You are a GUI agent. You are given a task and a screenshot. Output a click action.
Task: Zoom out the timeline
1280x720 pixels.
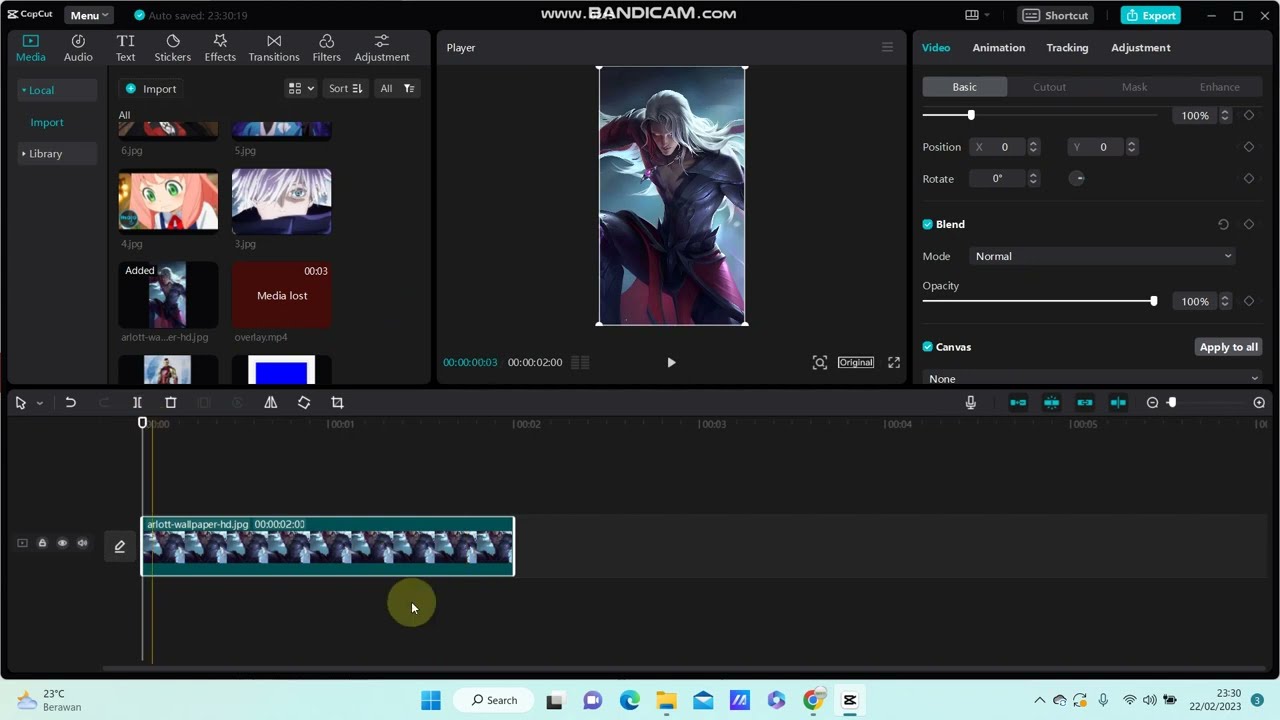click(x=1152, y=402)
